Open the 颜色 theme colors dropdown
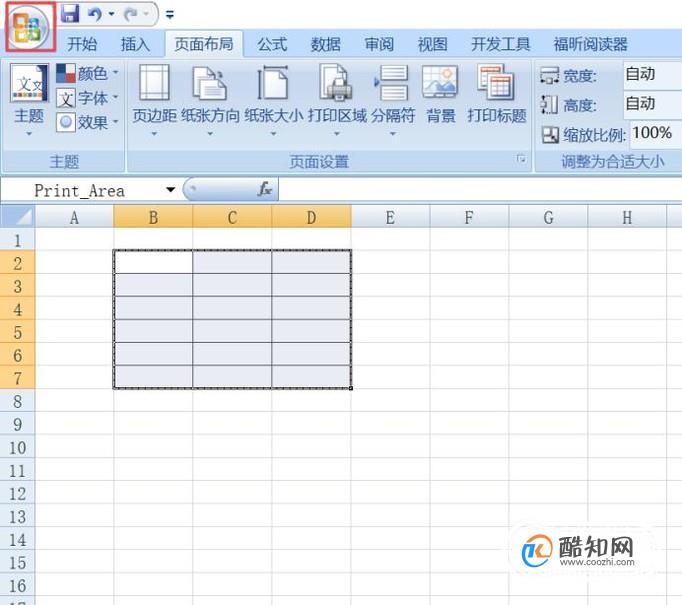The width and height of the screenshot is (682, 605). (87, 73)
